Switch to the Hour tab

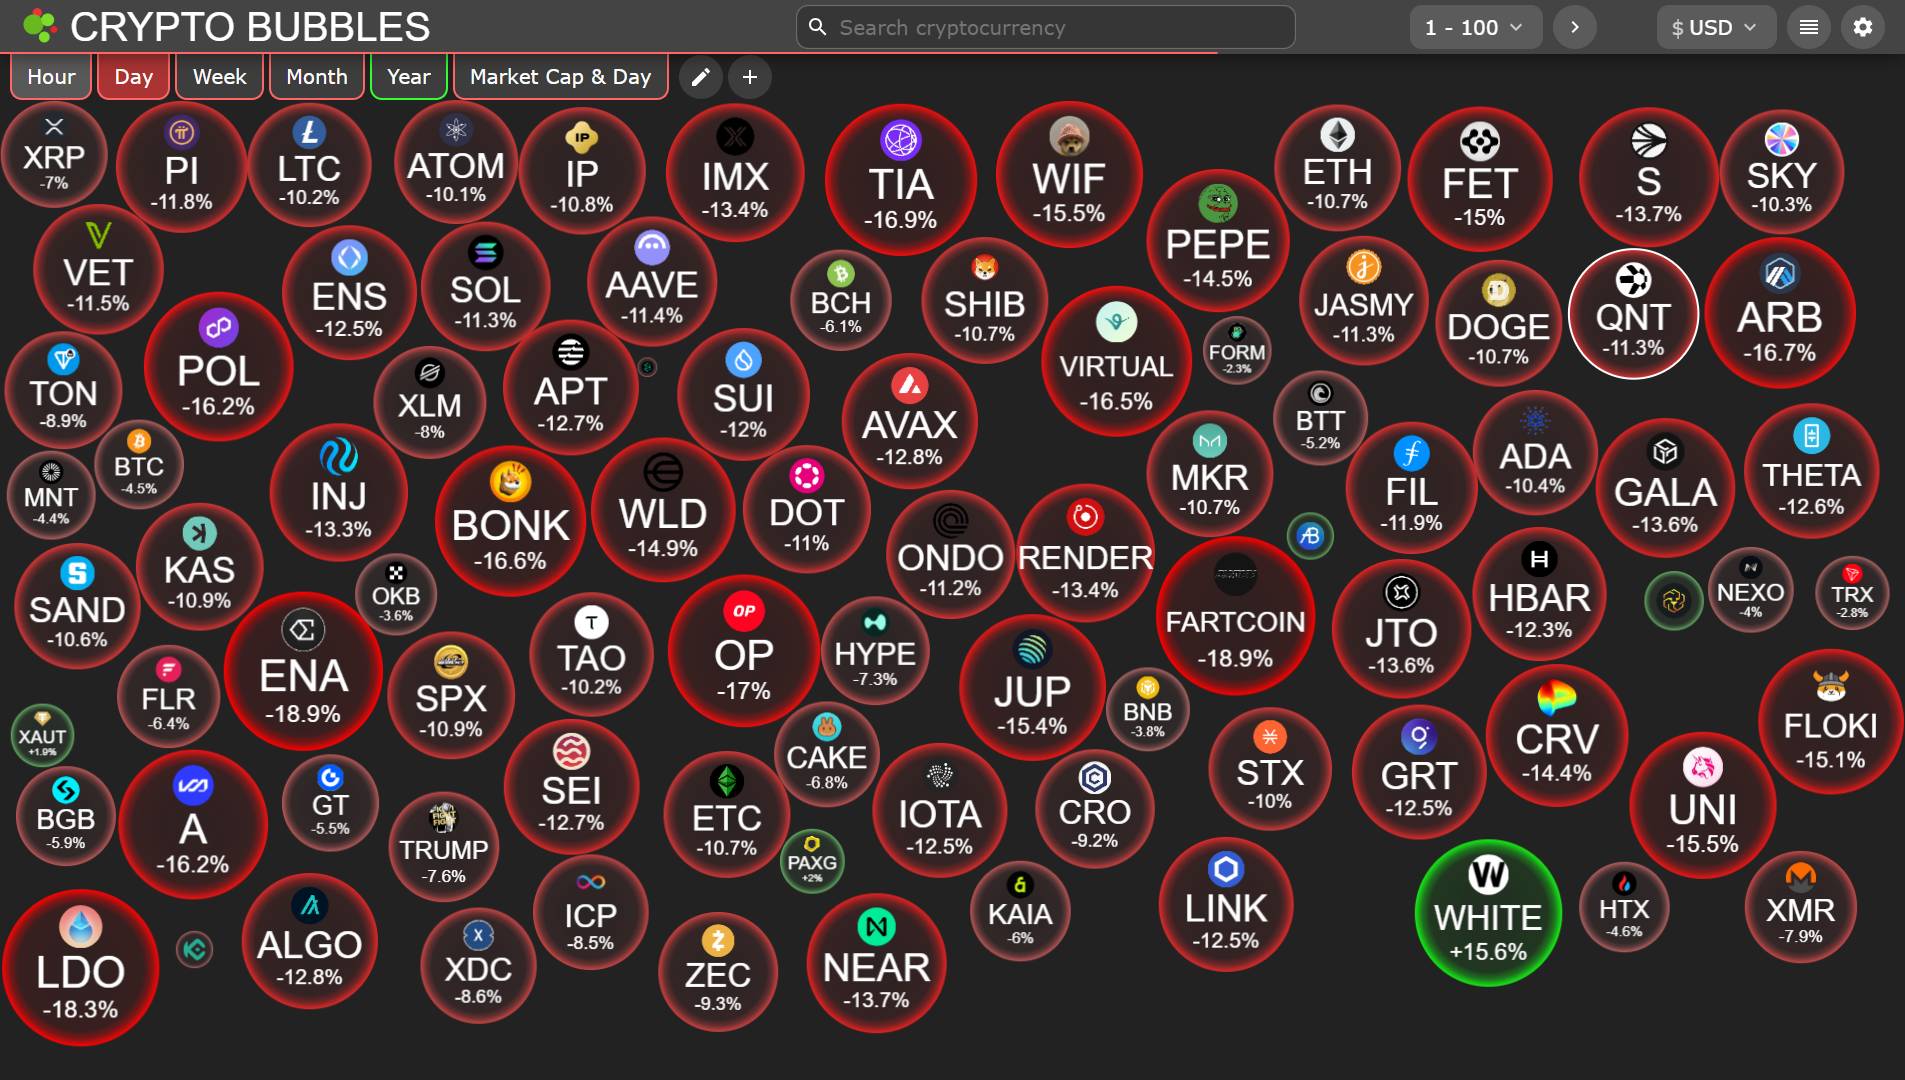(x=51, y=77)
